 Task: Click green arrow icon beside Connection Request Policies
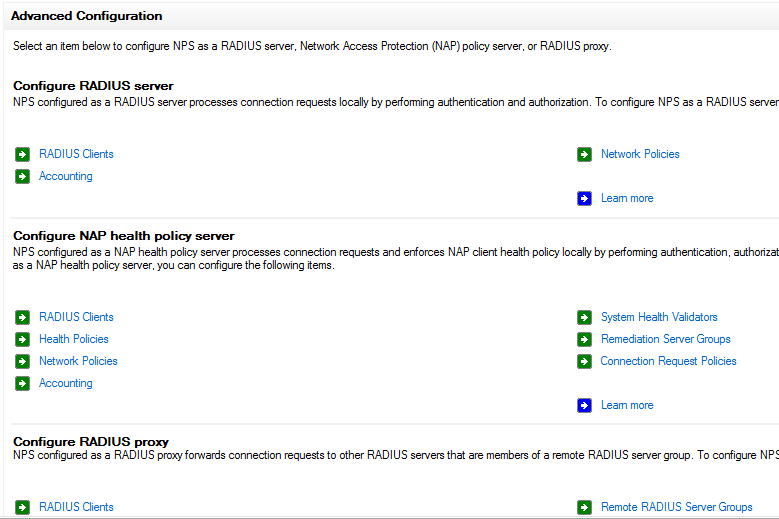pos(584,361)
